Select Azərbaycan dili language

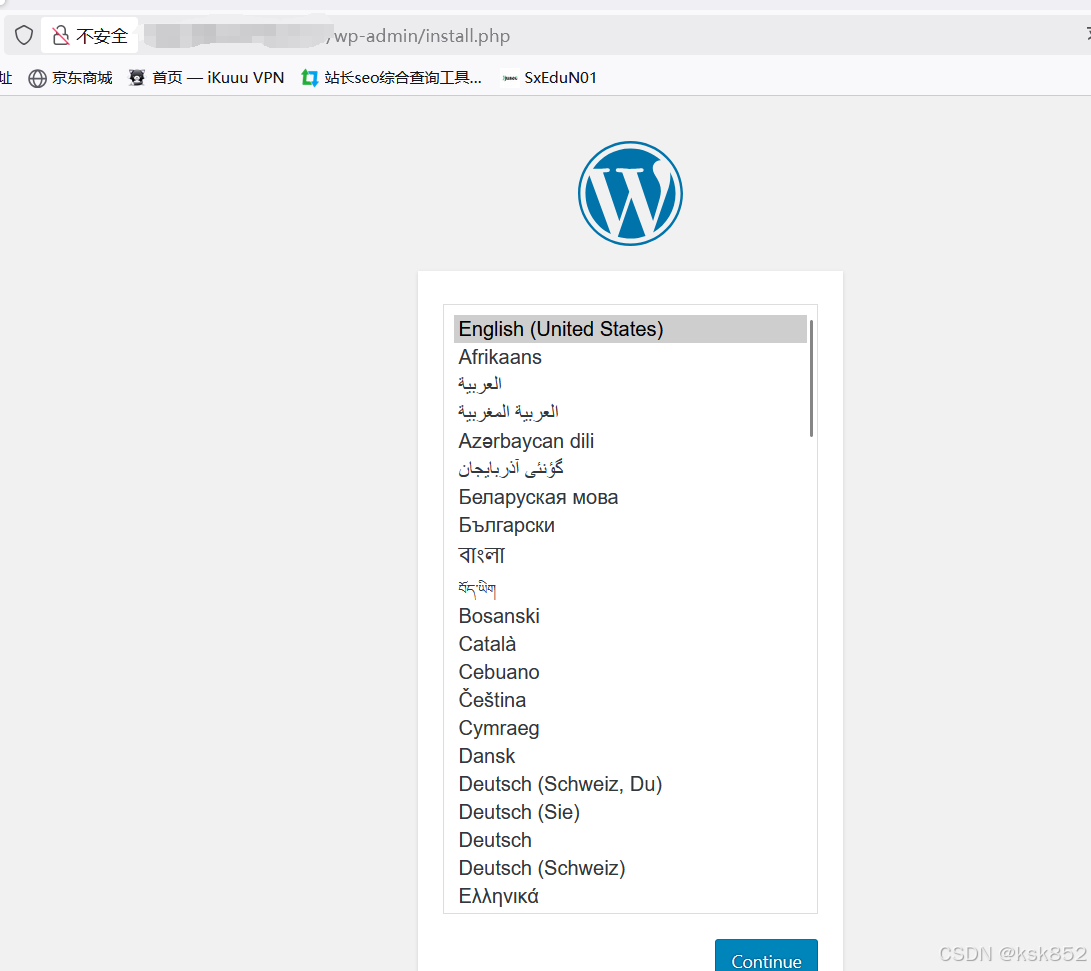pyautogui.click(x=630, y=441)
